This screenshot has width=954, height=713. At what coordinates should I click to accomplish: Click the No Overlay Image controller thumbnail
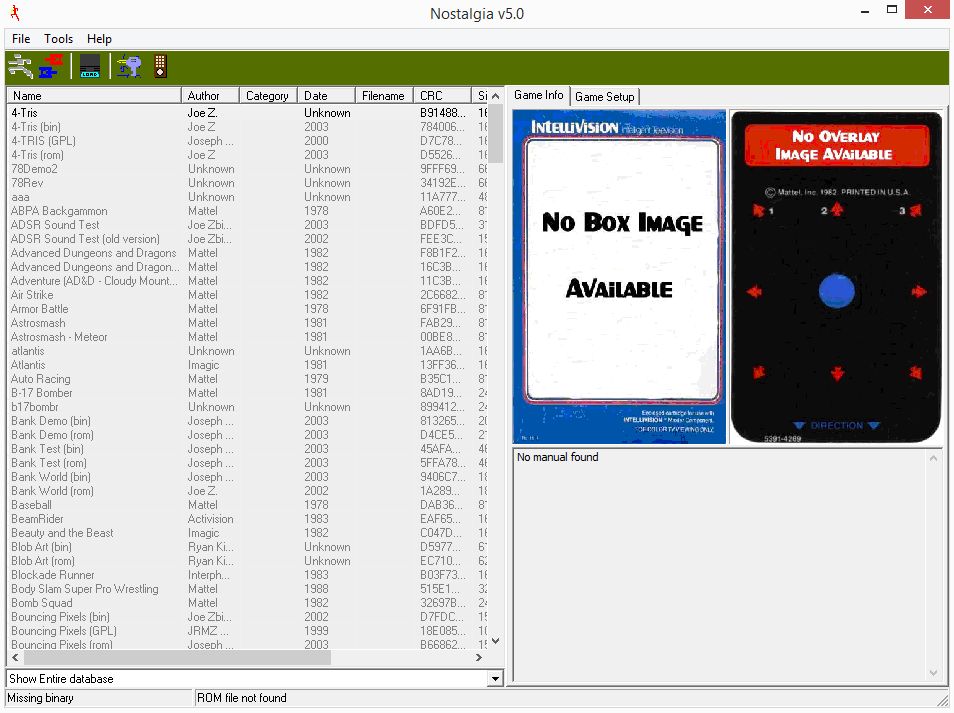836,277
